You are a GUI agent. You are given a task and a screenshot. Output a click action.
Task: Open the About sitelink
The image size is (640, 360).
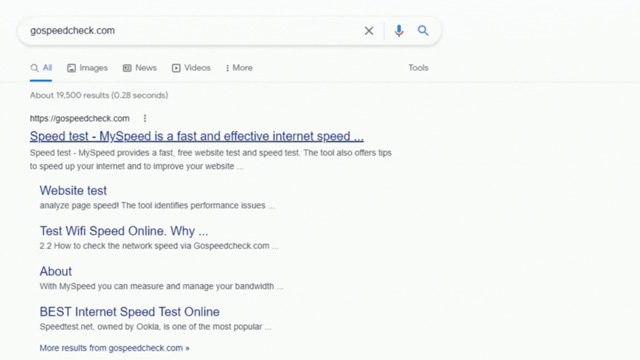click(56, 271)
